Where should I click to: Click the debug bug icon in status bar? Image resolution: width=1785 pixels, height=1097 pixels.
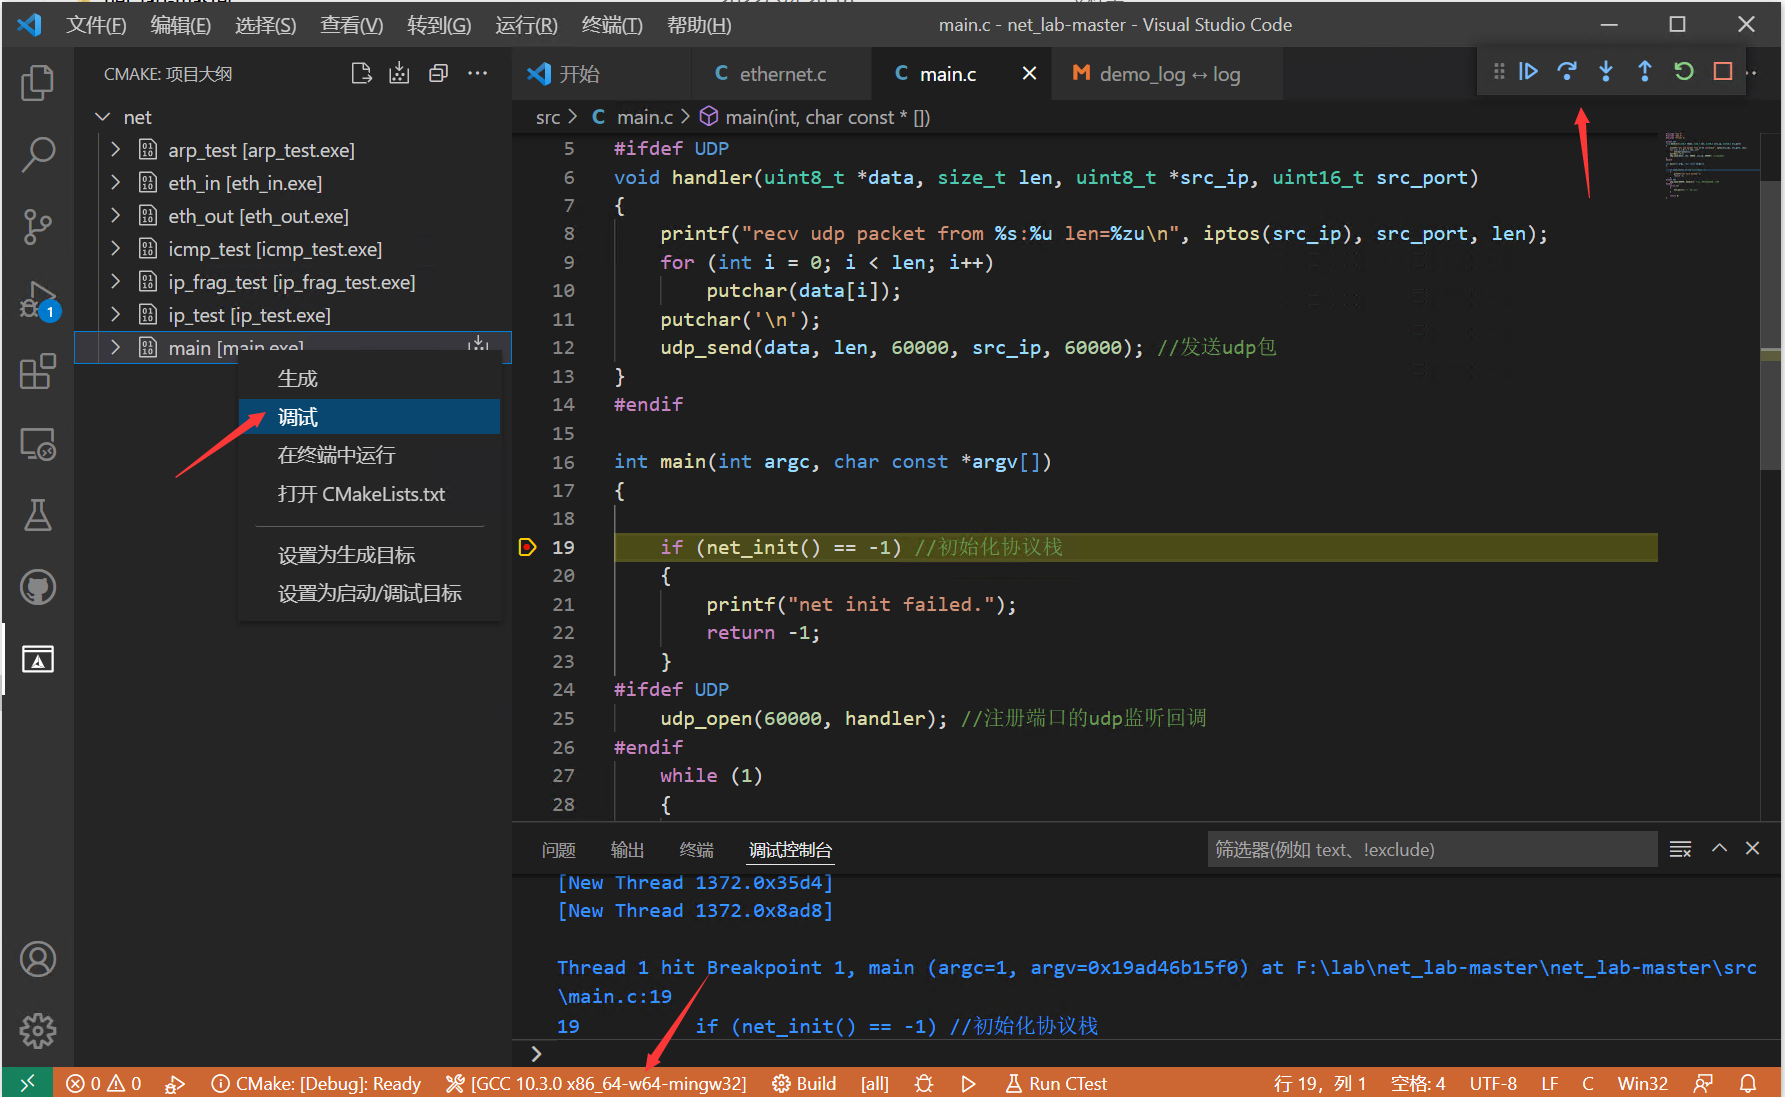[x=924, y=1083]
